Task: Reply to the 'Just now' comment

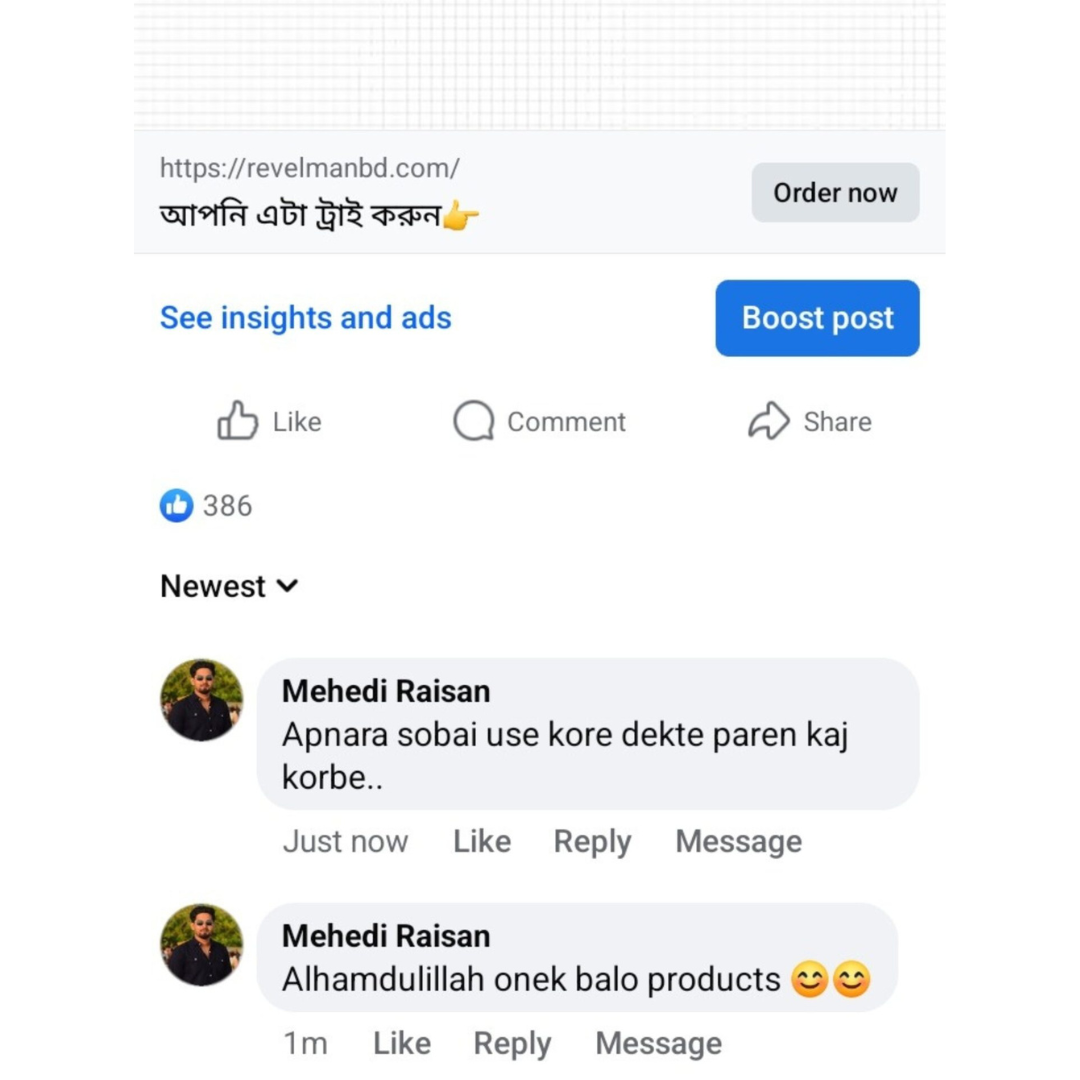Action: point(592,842)
